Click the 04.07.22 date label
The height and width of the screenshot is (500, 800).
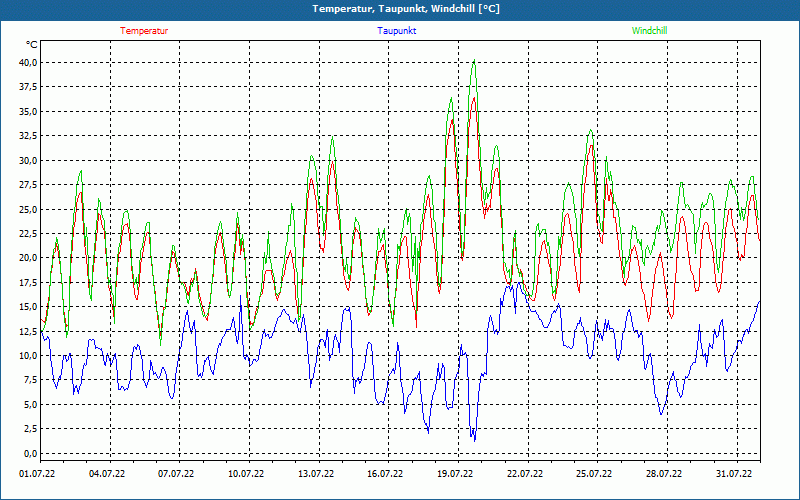107,473
